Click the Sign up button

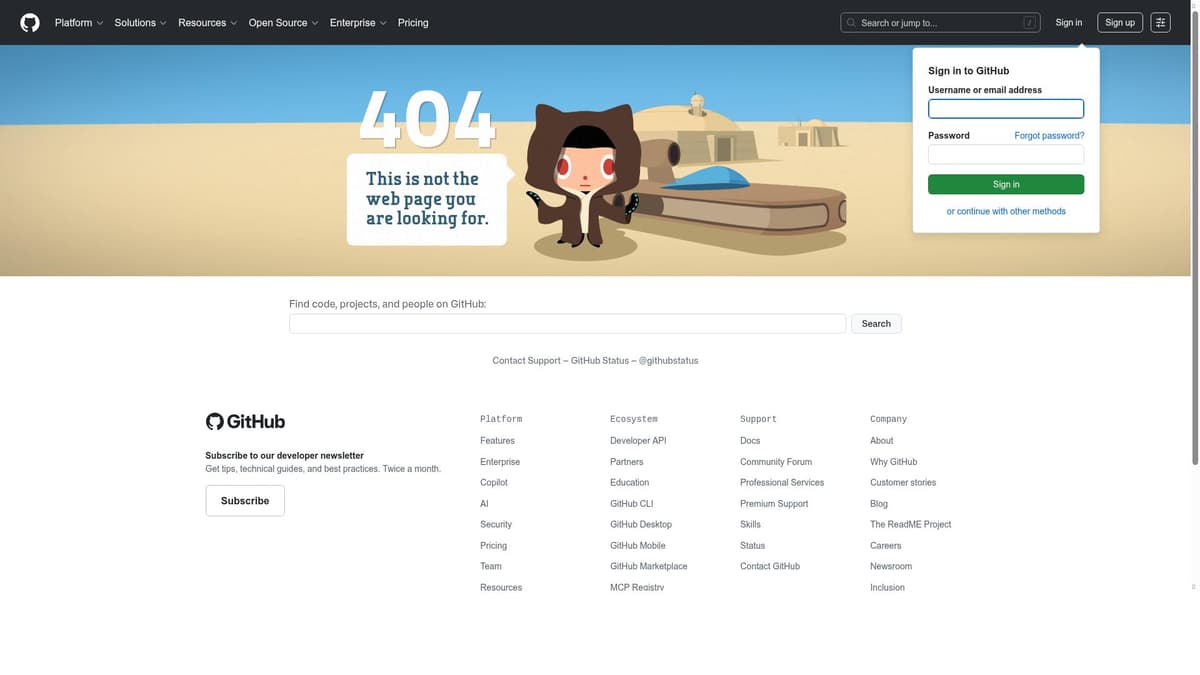point(1120,21)
